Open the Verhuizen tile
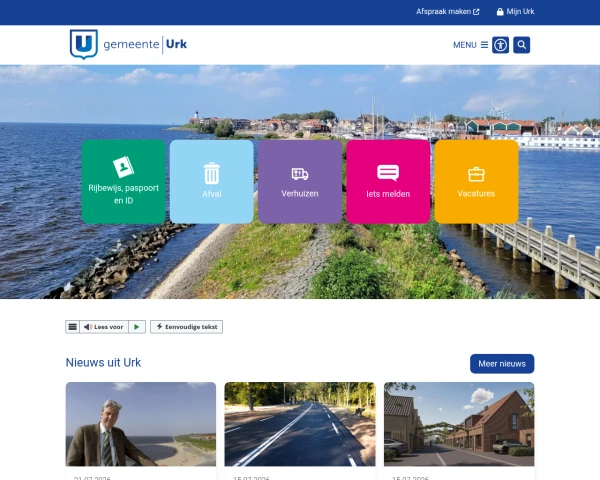 [x=300, y=181]
